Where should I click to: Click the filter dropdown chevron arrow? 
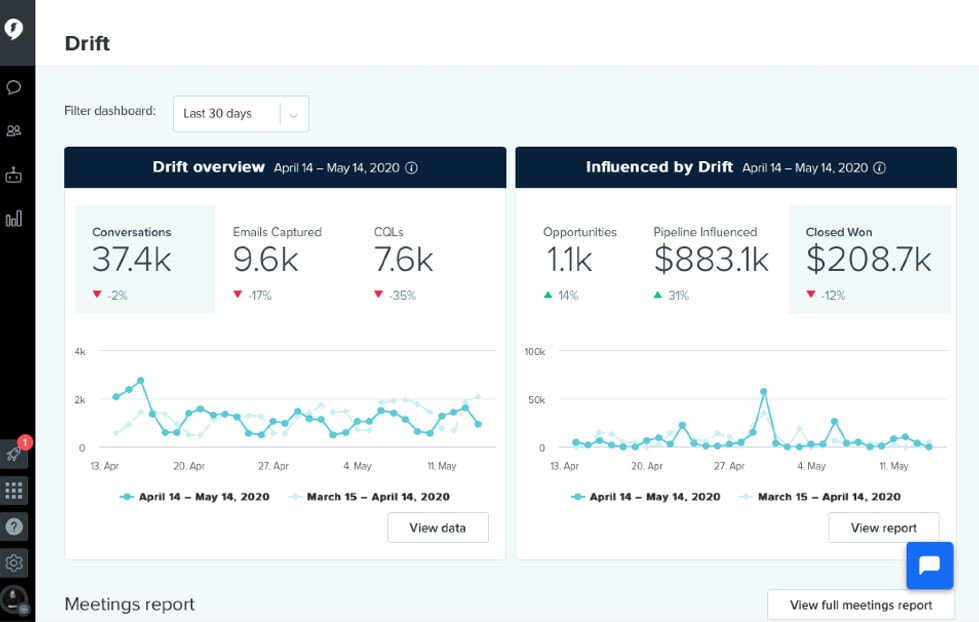coord(293,115)
